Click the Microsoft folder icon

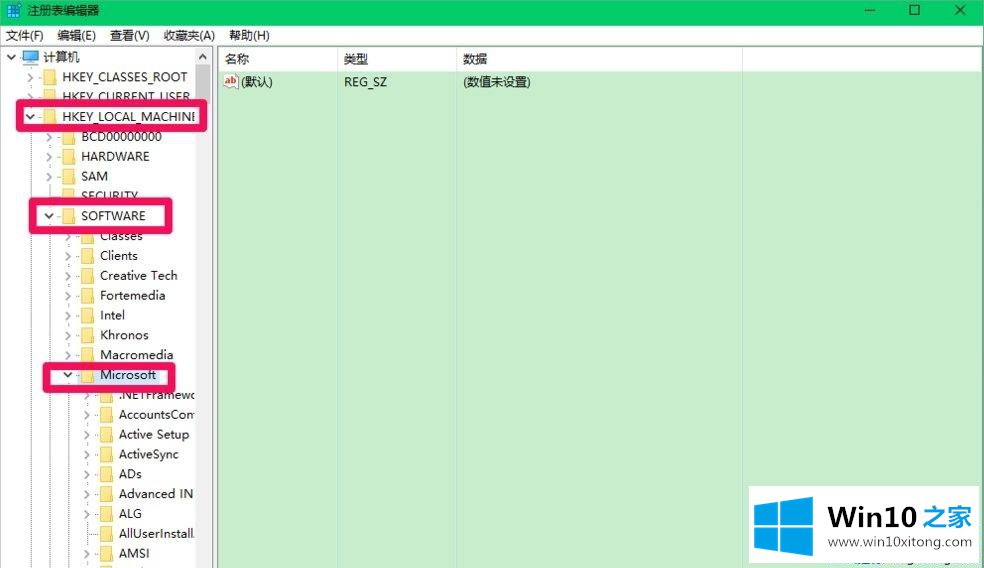click(87, 375)
